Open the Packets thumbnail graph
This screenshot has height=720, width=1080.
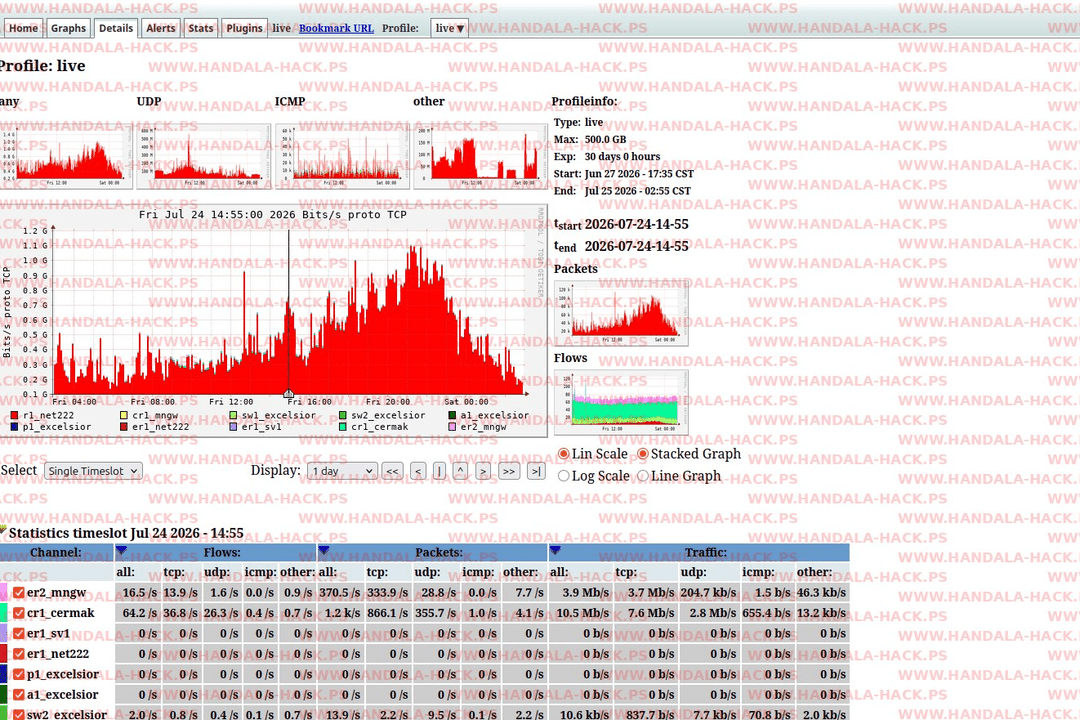(x=621, y=313)
